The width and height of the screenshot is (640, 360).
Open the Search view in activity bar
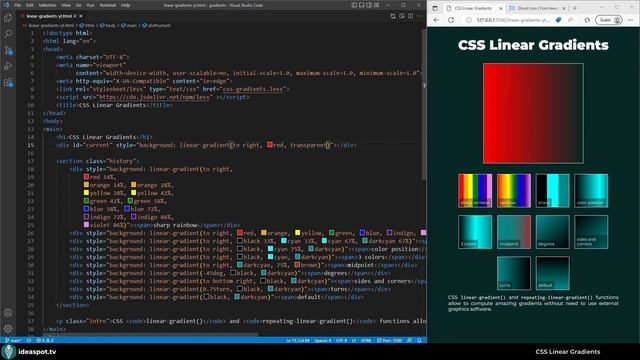(x=8, y=34)
